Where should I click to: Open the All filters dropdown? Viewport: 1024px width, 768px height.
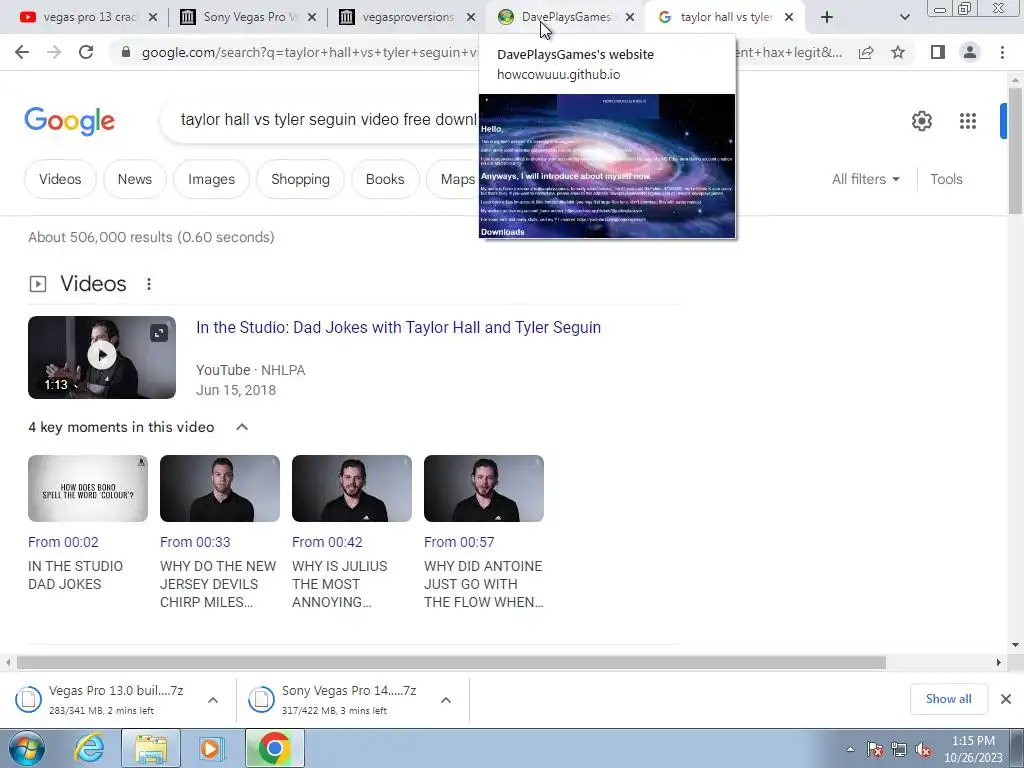pyautogui.click(x=865, y=179)
